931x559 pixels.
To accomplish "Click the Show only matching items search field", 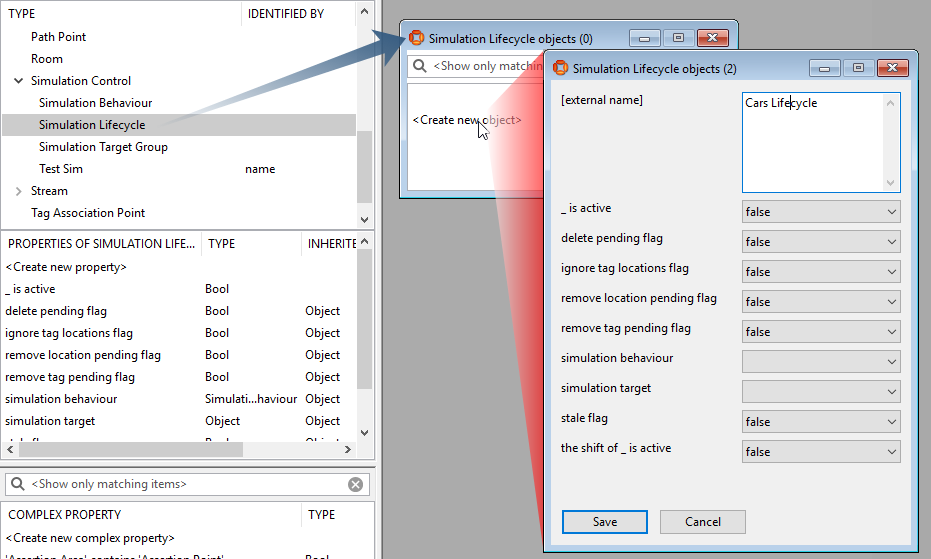I will 187,484.
